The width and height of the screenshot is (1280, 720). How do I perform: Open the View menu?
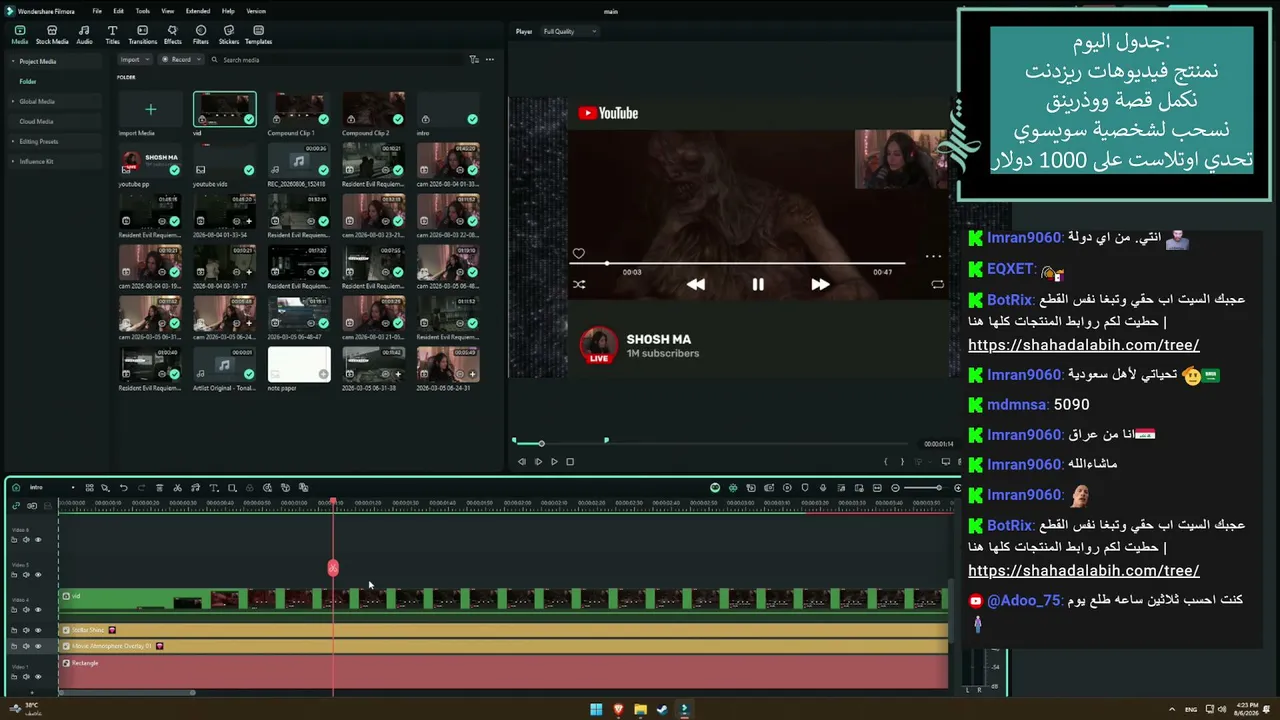(168, 11)
